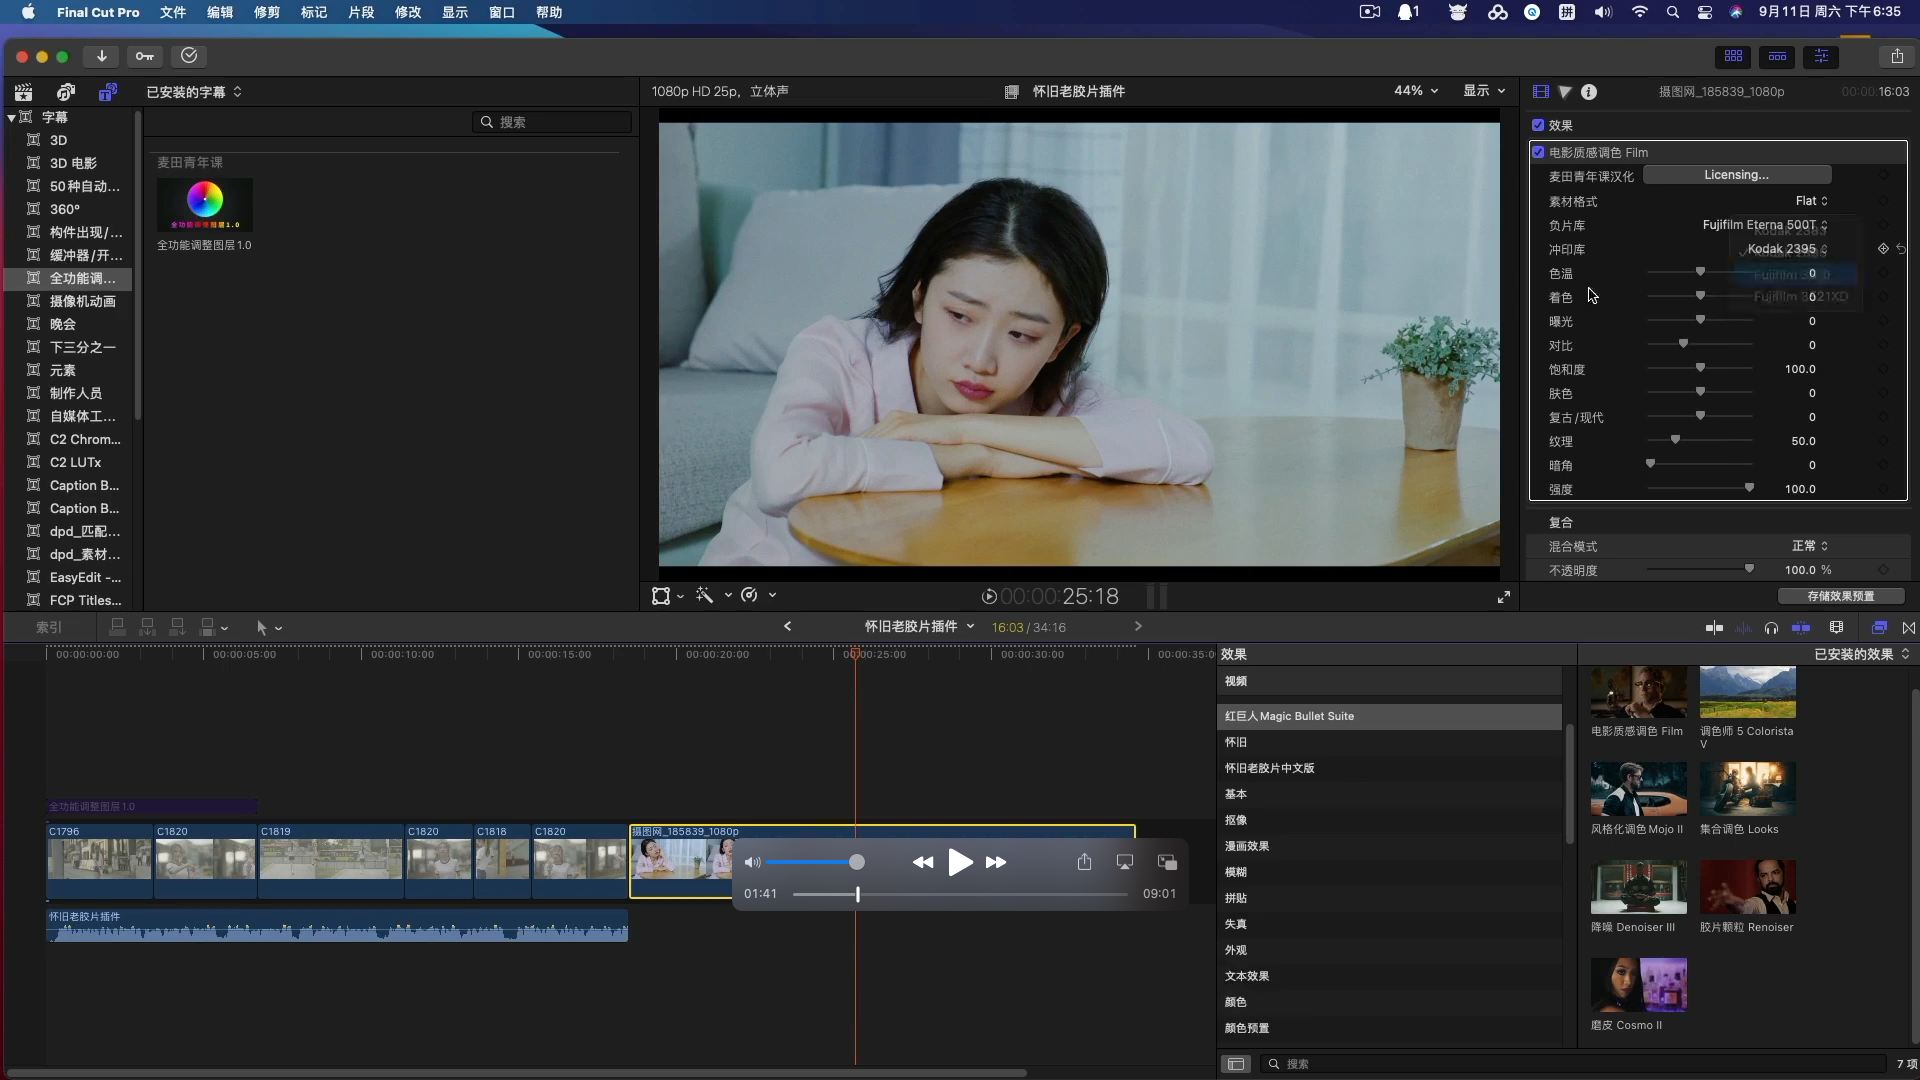Screen dimensions: 1920x1080
Task: Open 素材格式 Flat dropdown
Action: [x=1811, y=201]
